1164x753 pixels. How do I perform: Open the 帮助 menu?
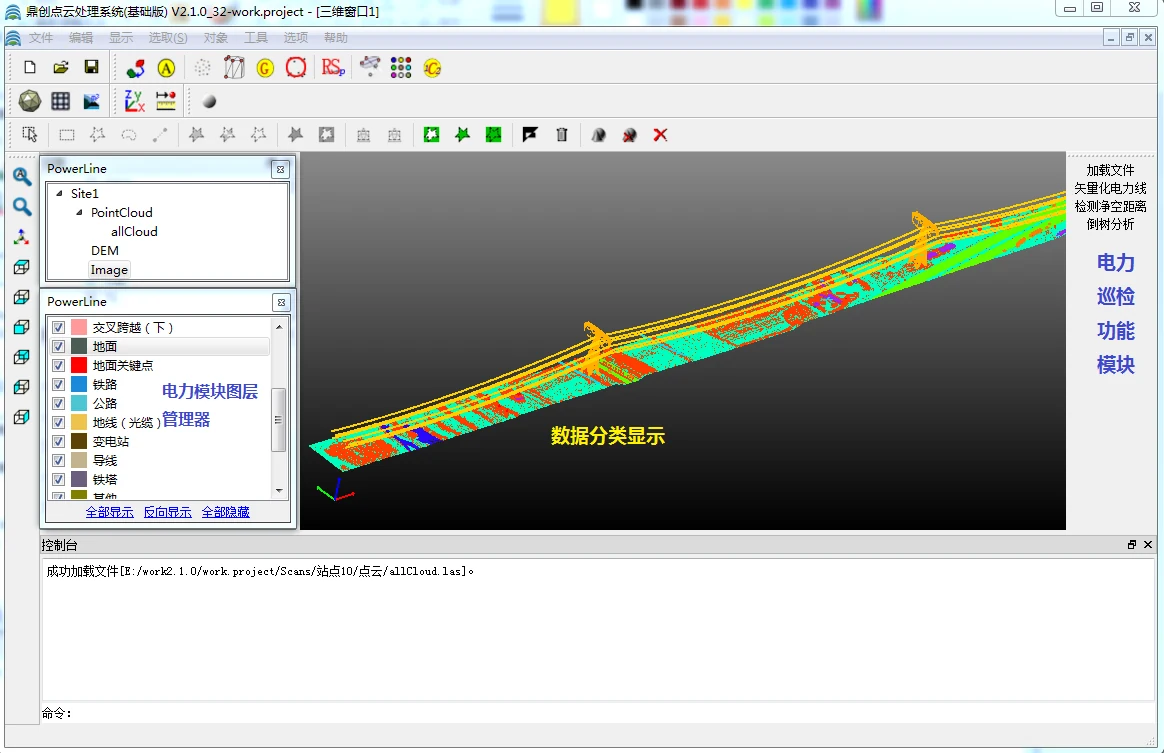click(336, 38)
